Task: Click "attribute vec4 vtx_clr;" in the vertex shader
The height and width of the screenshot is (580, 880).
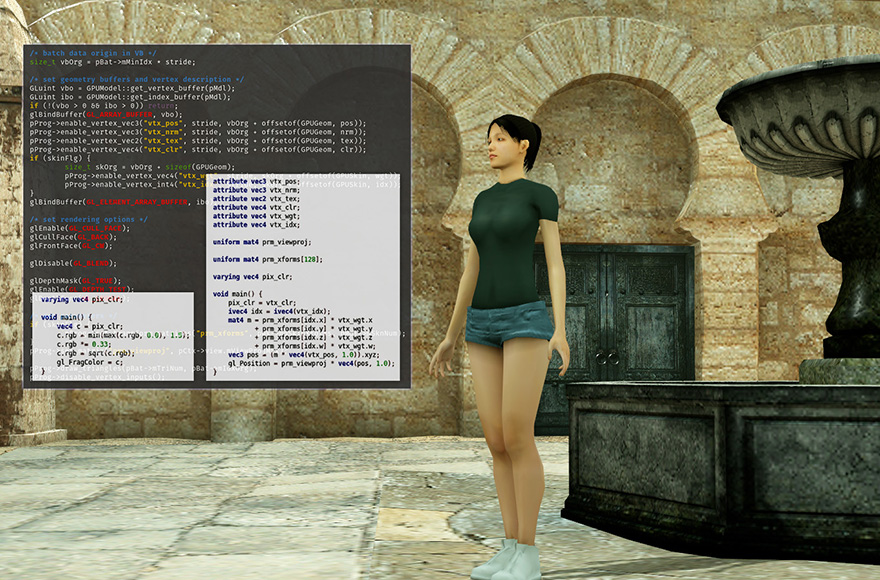Action: pos(256,207)
